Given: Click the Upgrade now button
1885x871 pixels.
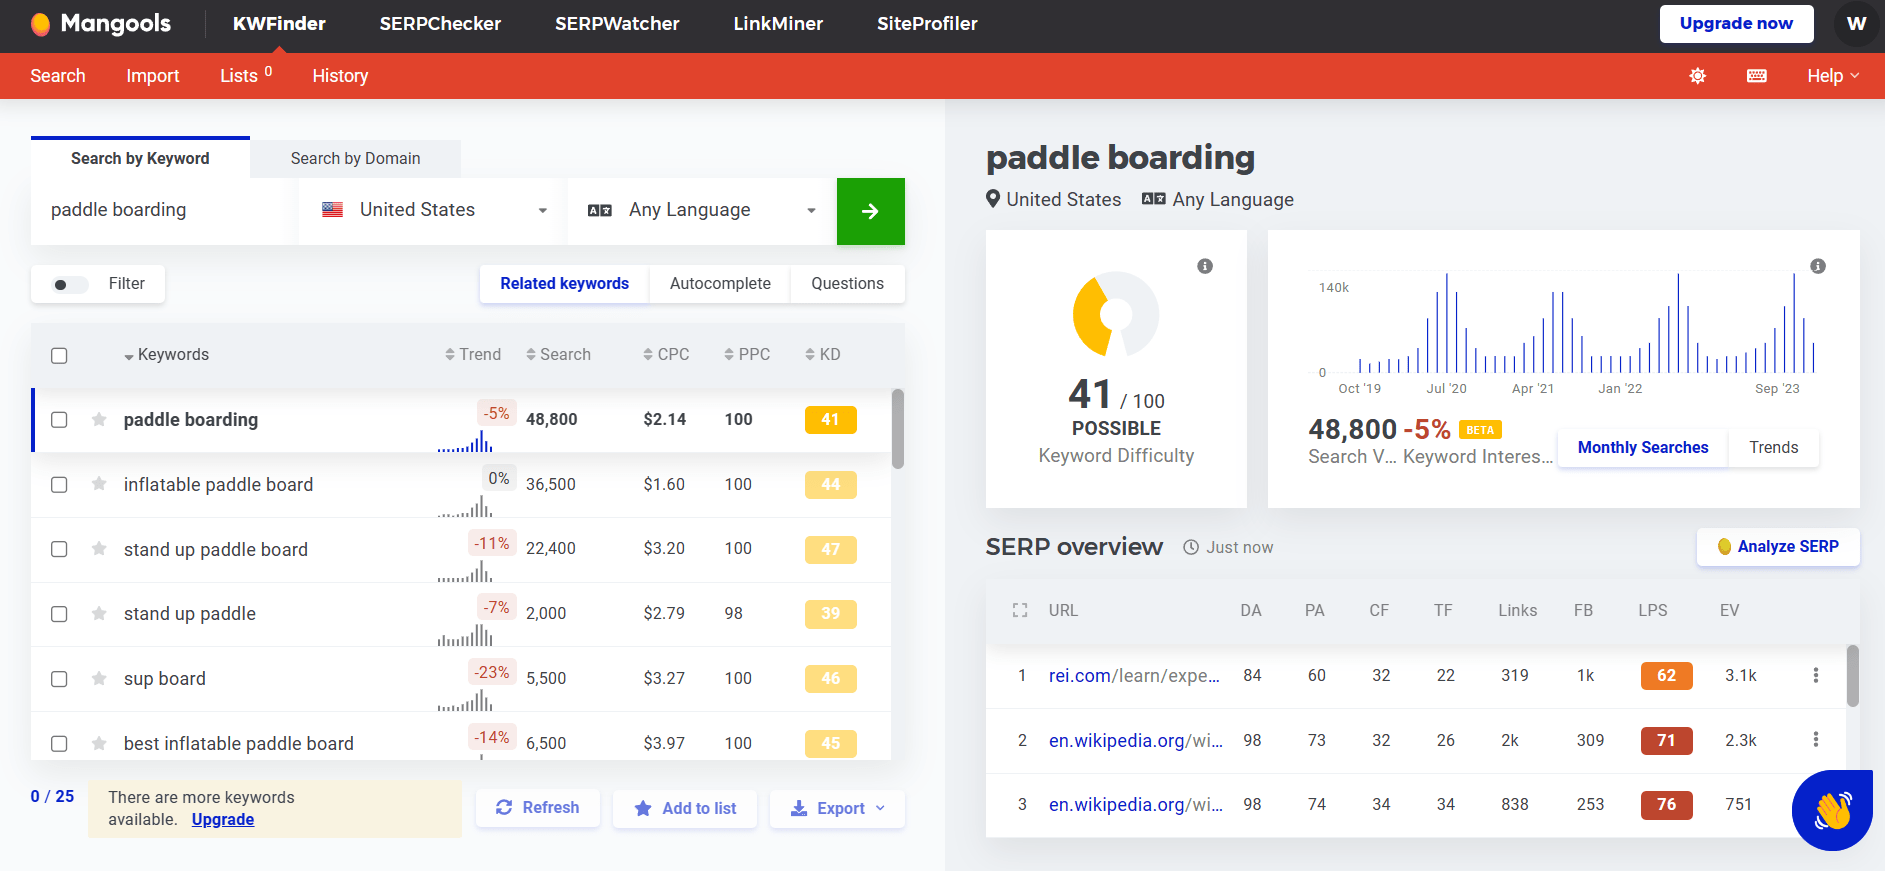Looking at the screenshot, I should (1736, 23).
